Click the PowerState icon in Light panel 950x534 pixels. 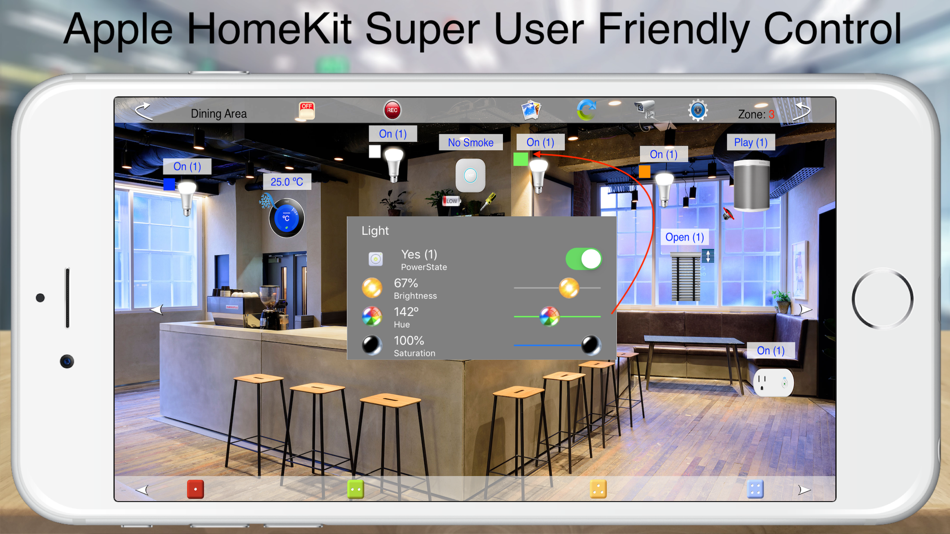376,259
